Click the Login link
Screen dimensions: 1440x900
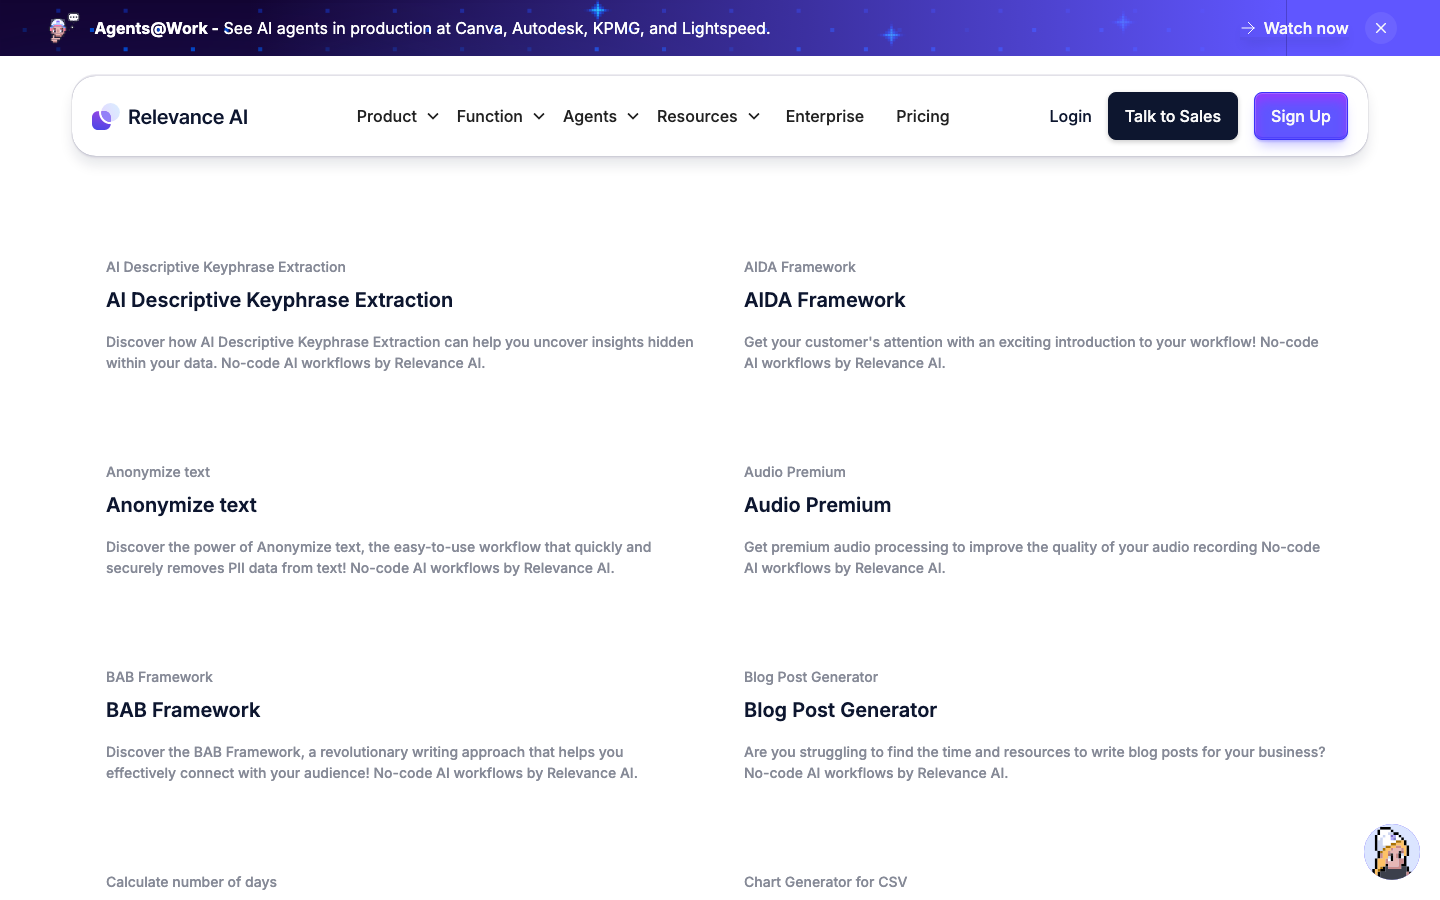tap(1070, 116)
